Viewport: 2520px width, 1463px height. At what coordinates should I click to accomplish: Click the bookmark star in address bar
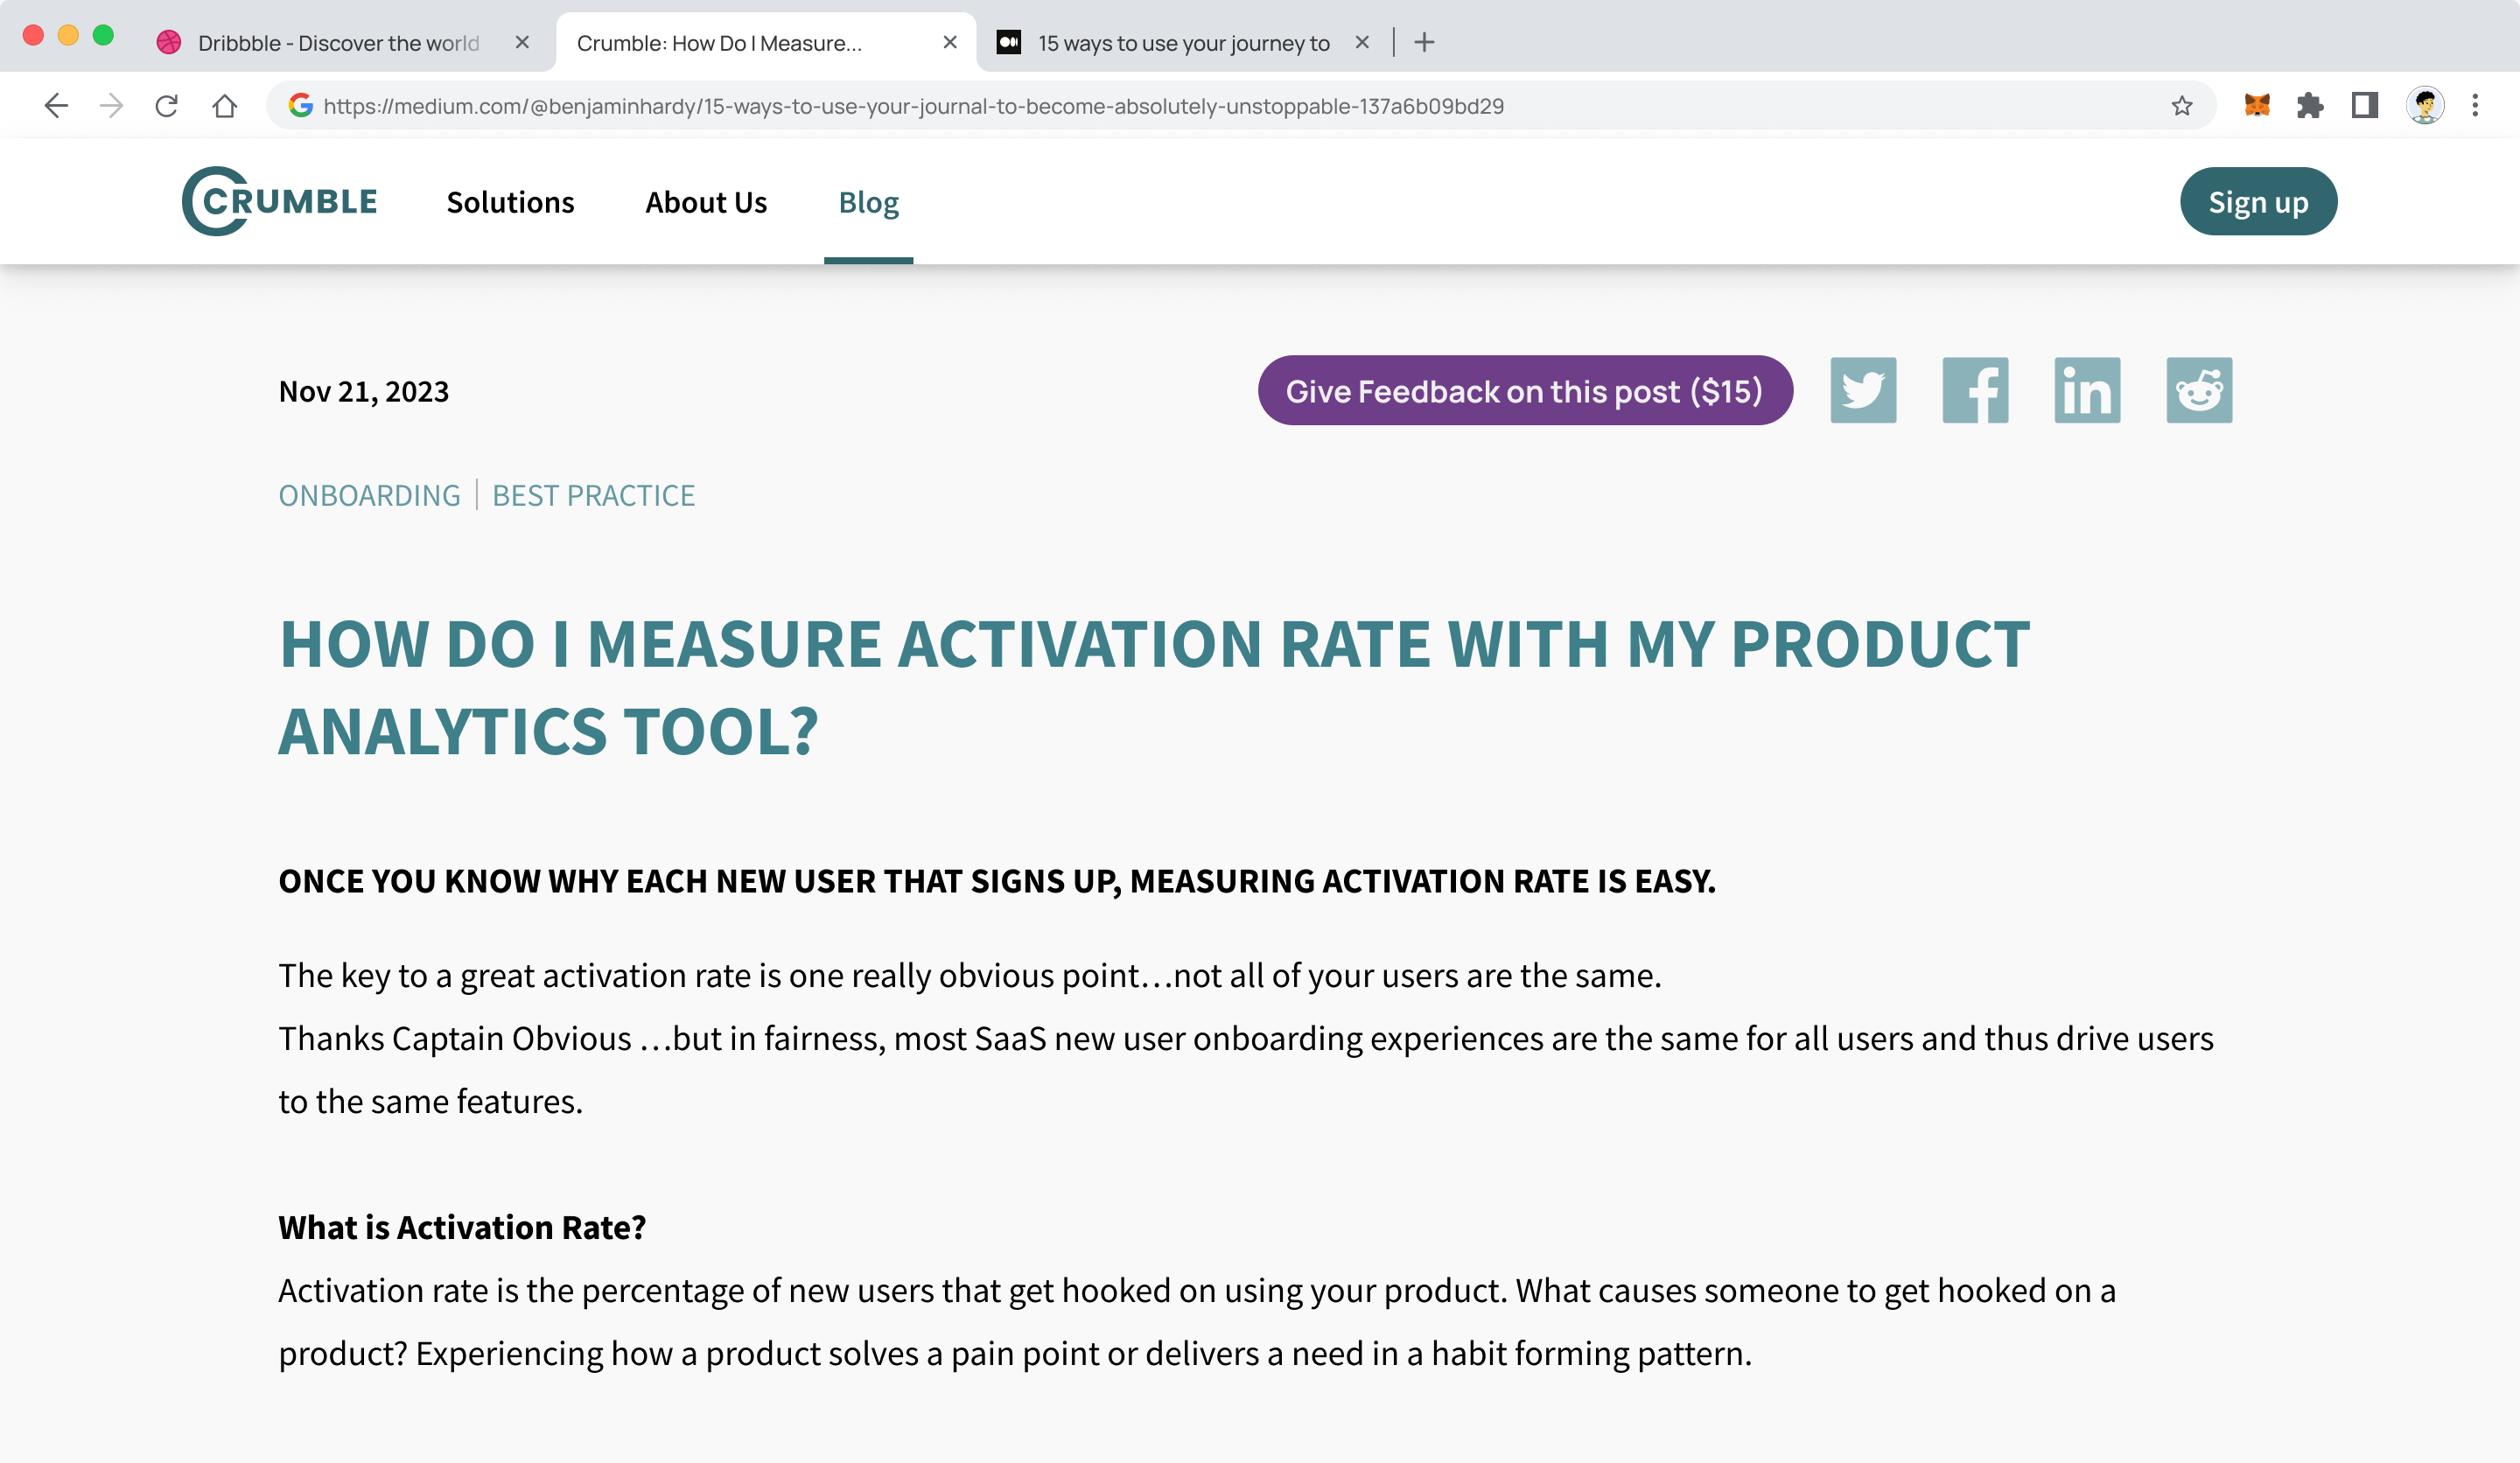2182,106
